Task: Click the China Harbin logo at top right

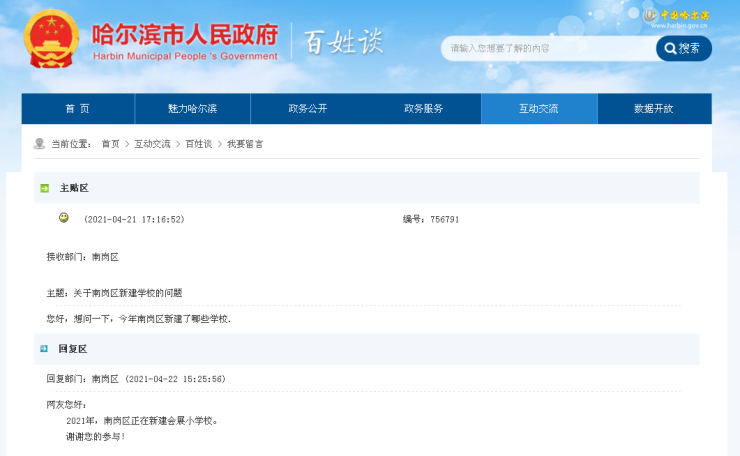Action: click(677, 17)
